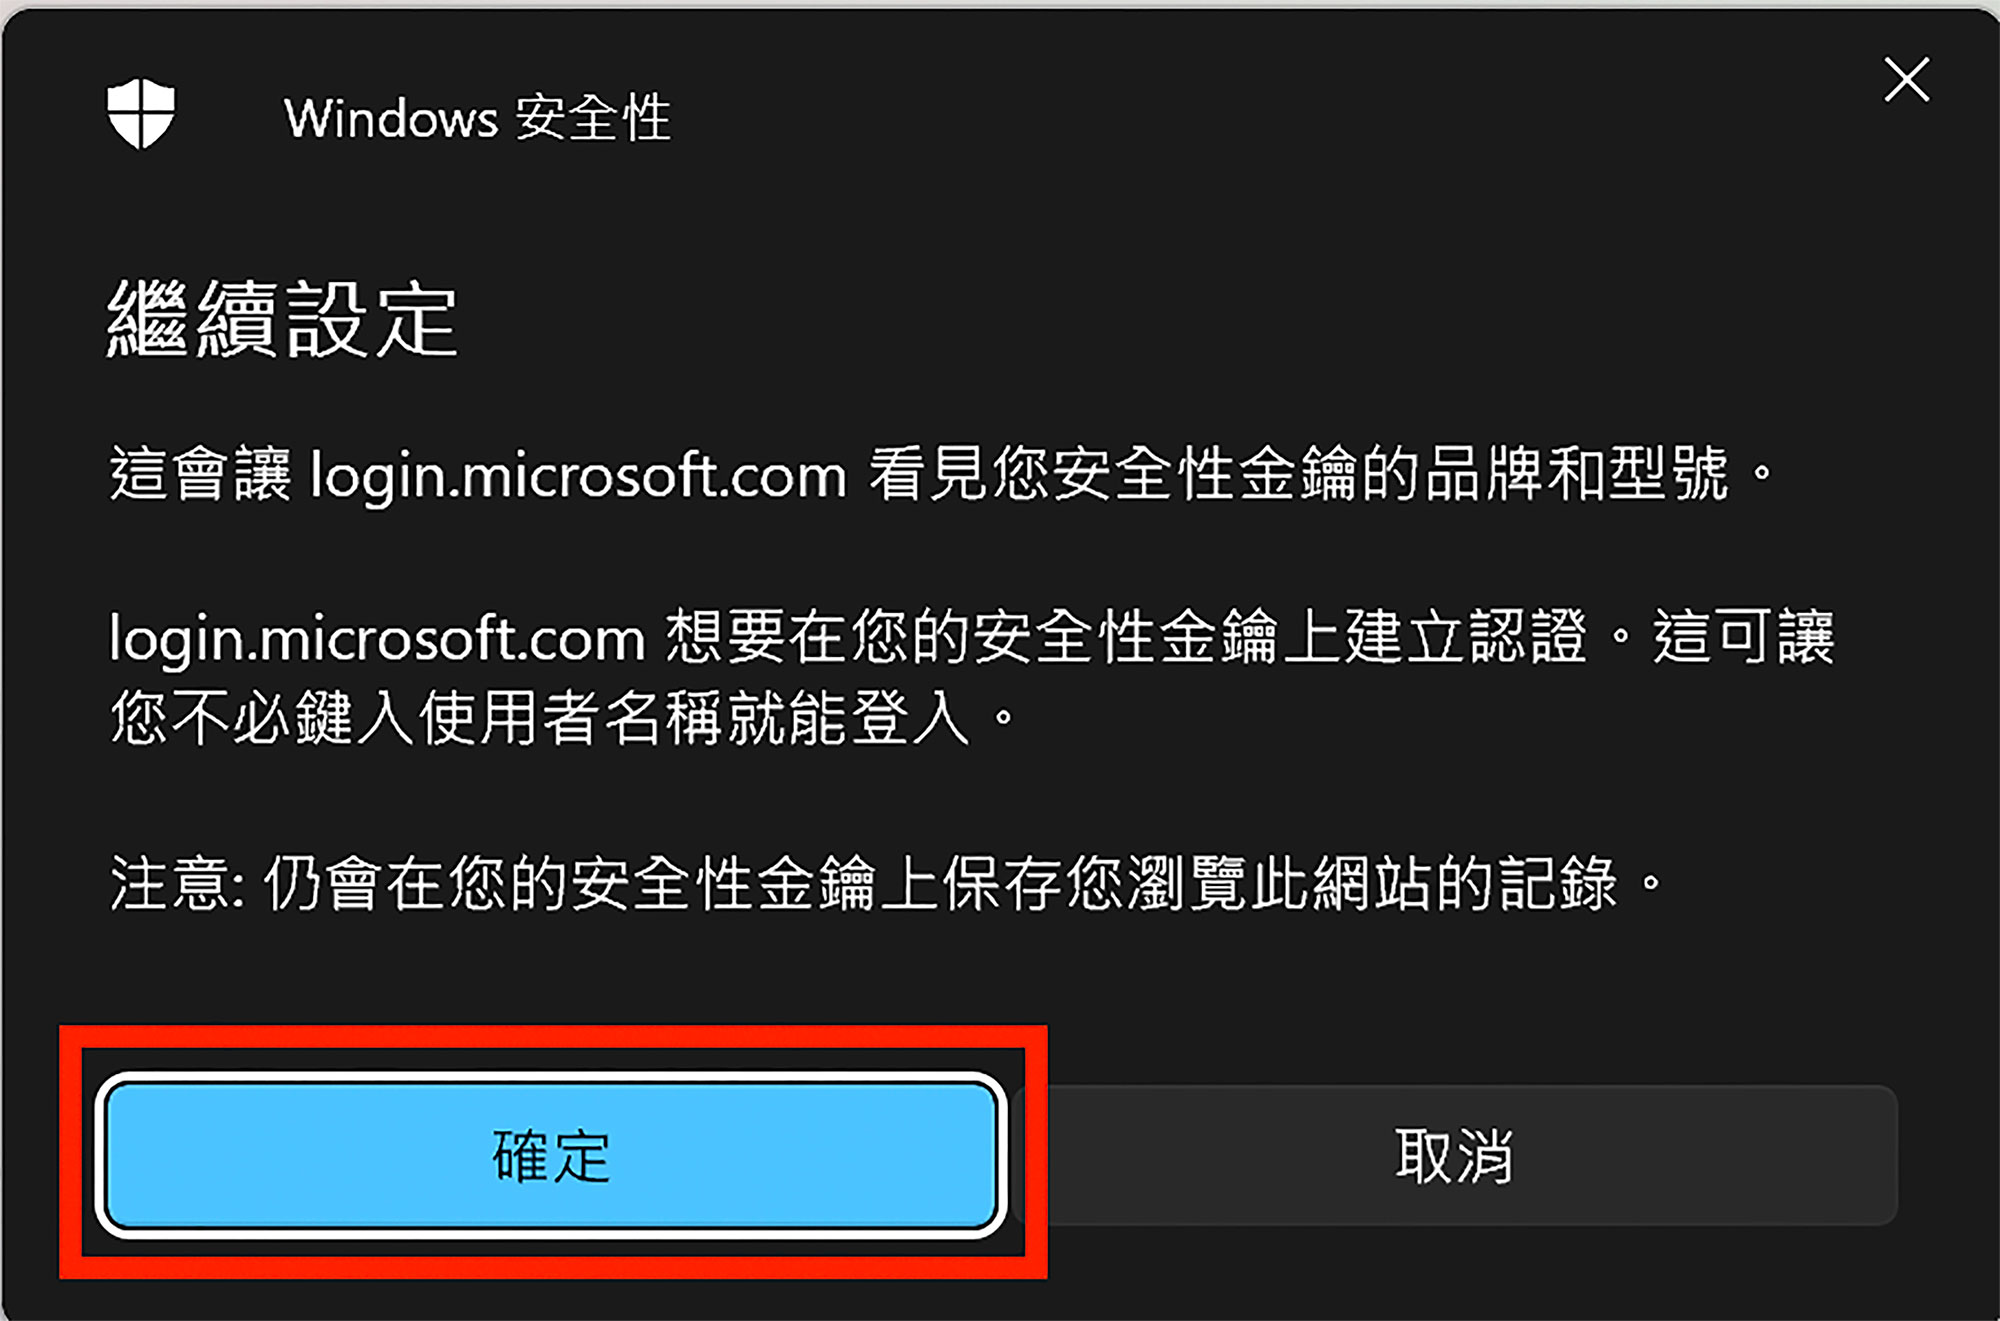Cancel setup using the 取消 button
2000x1321 pixels.
(x=1455, y=1156)
